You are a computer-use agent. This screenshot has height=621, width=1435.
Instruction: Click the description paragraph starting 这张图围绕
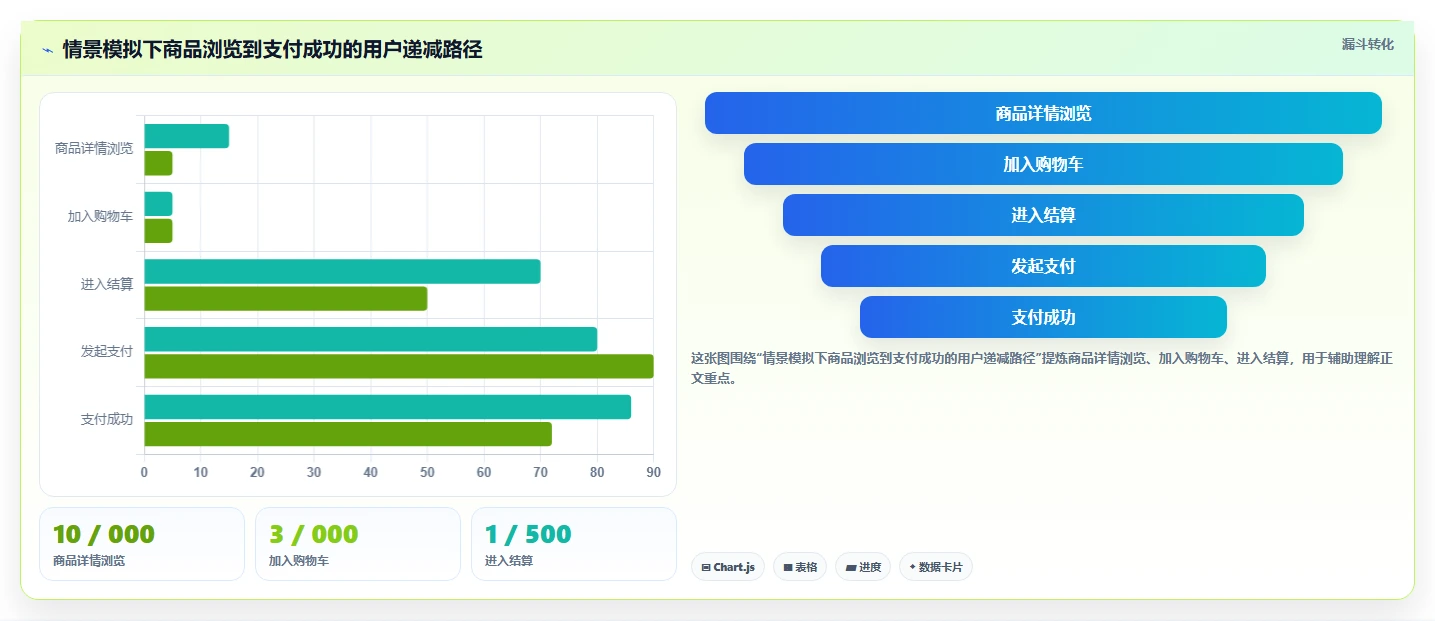[x=1042, y=368]
